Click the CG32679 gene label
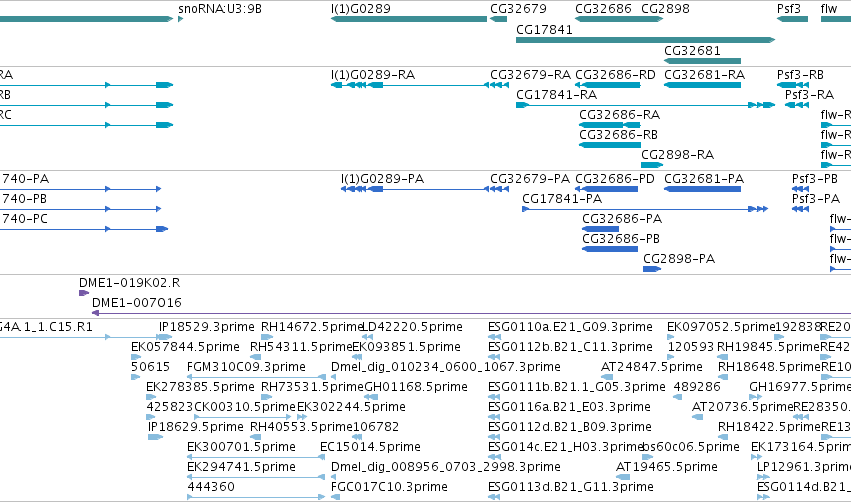 [x=518, y=9]
